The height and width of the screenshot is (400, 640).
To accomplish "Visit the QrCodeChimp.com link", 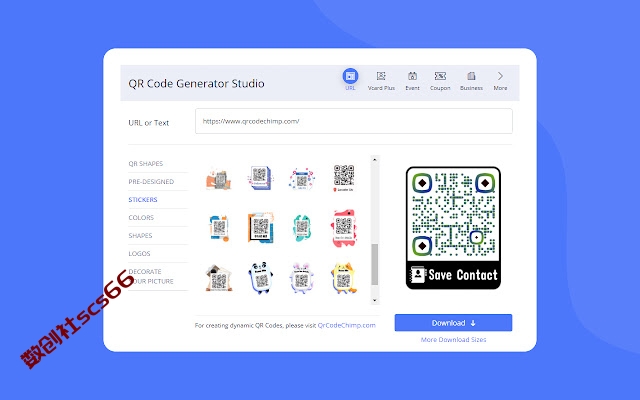I will (x=347, y=325).
